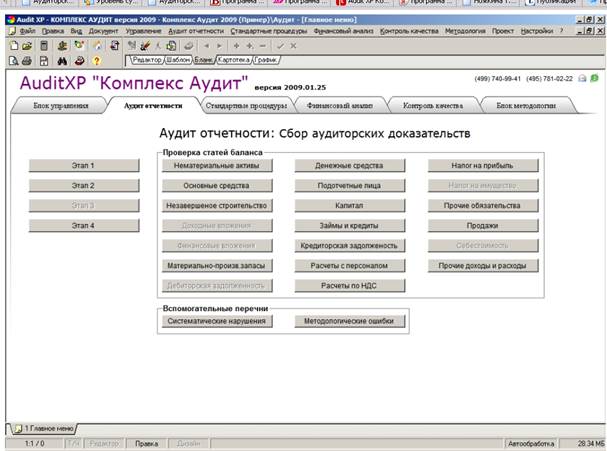
Task: Click the open folder toolbar icon
Action: [27, 45]
